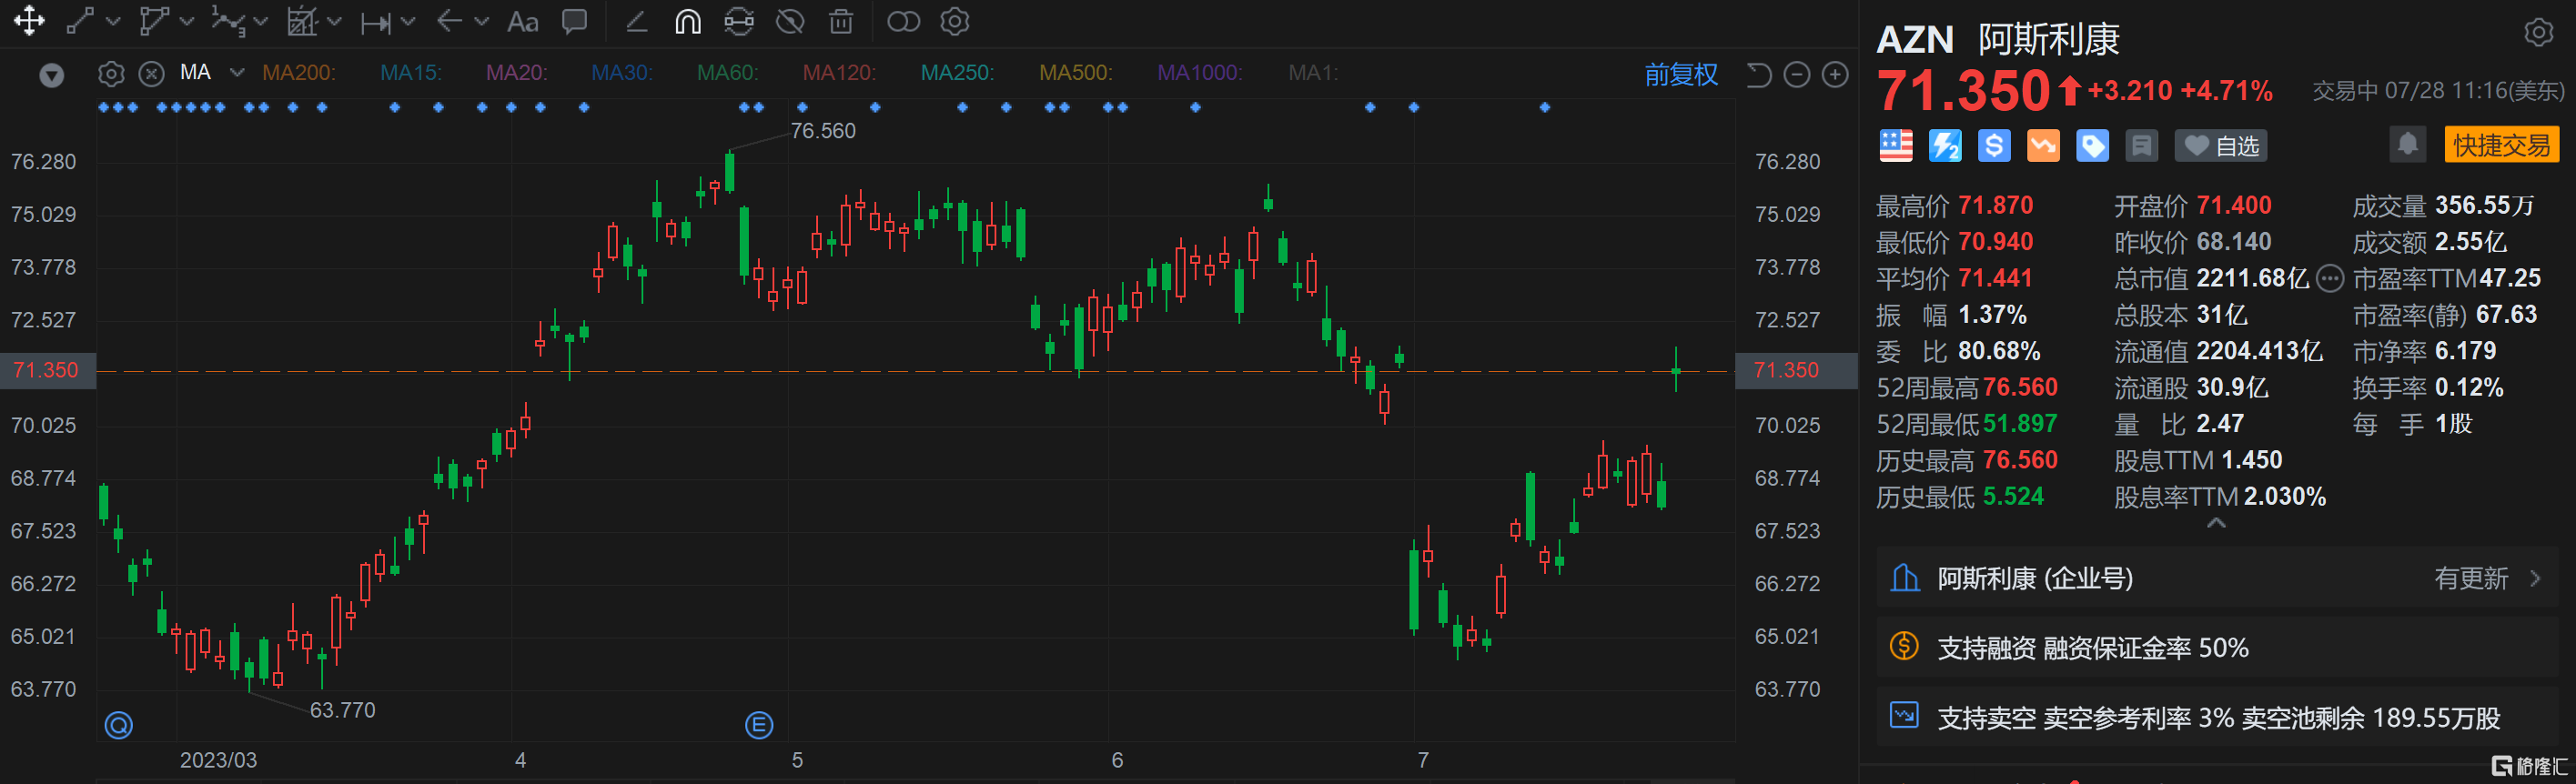Click the overlapping circles compare icon
Image resolution: width=2576 pixels, height=784 pixels.
click(x=903, y=21)
